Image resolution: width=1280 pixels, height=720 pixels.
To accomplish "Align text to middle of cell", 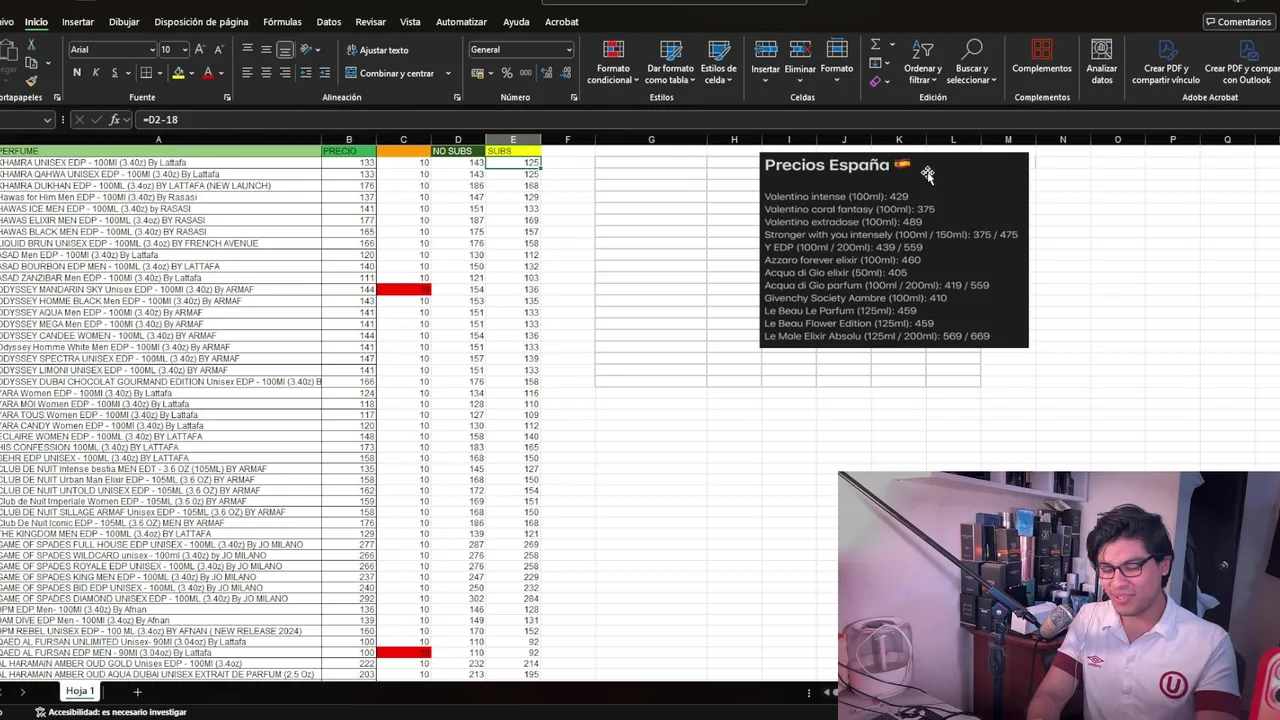I will point(266,49).
